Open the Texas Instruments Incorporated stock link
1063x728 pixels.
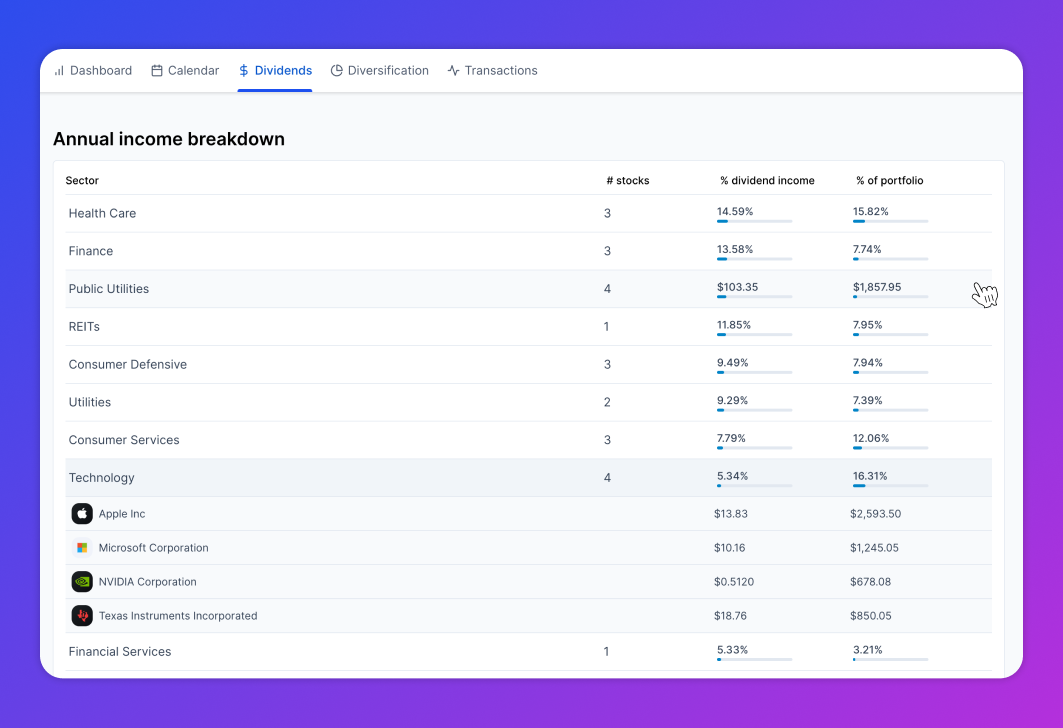(178, 615)
